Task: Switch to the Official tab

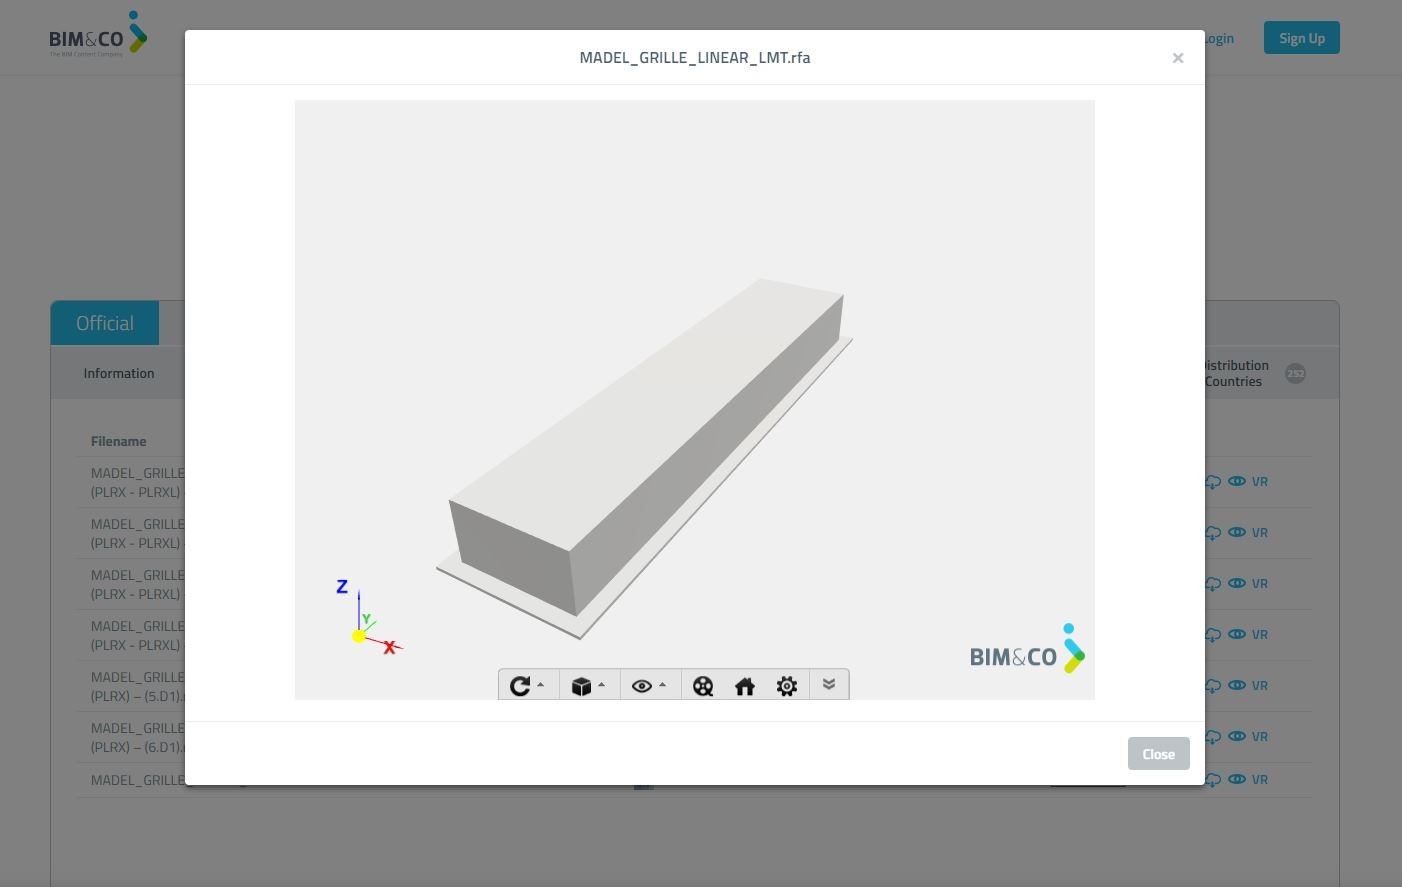Action: 105,323
